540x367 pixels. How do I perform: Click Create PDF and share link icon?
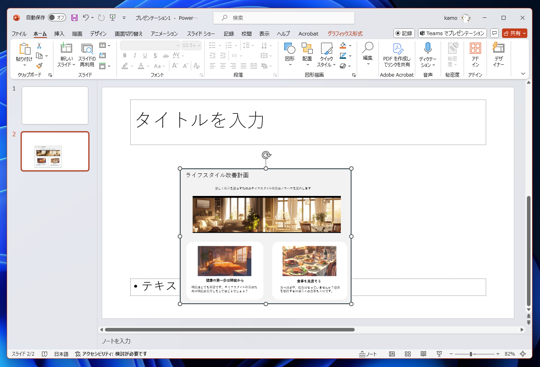pos(397,49)
